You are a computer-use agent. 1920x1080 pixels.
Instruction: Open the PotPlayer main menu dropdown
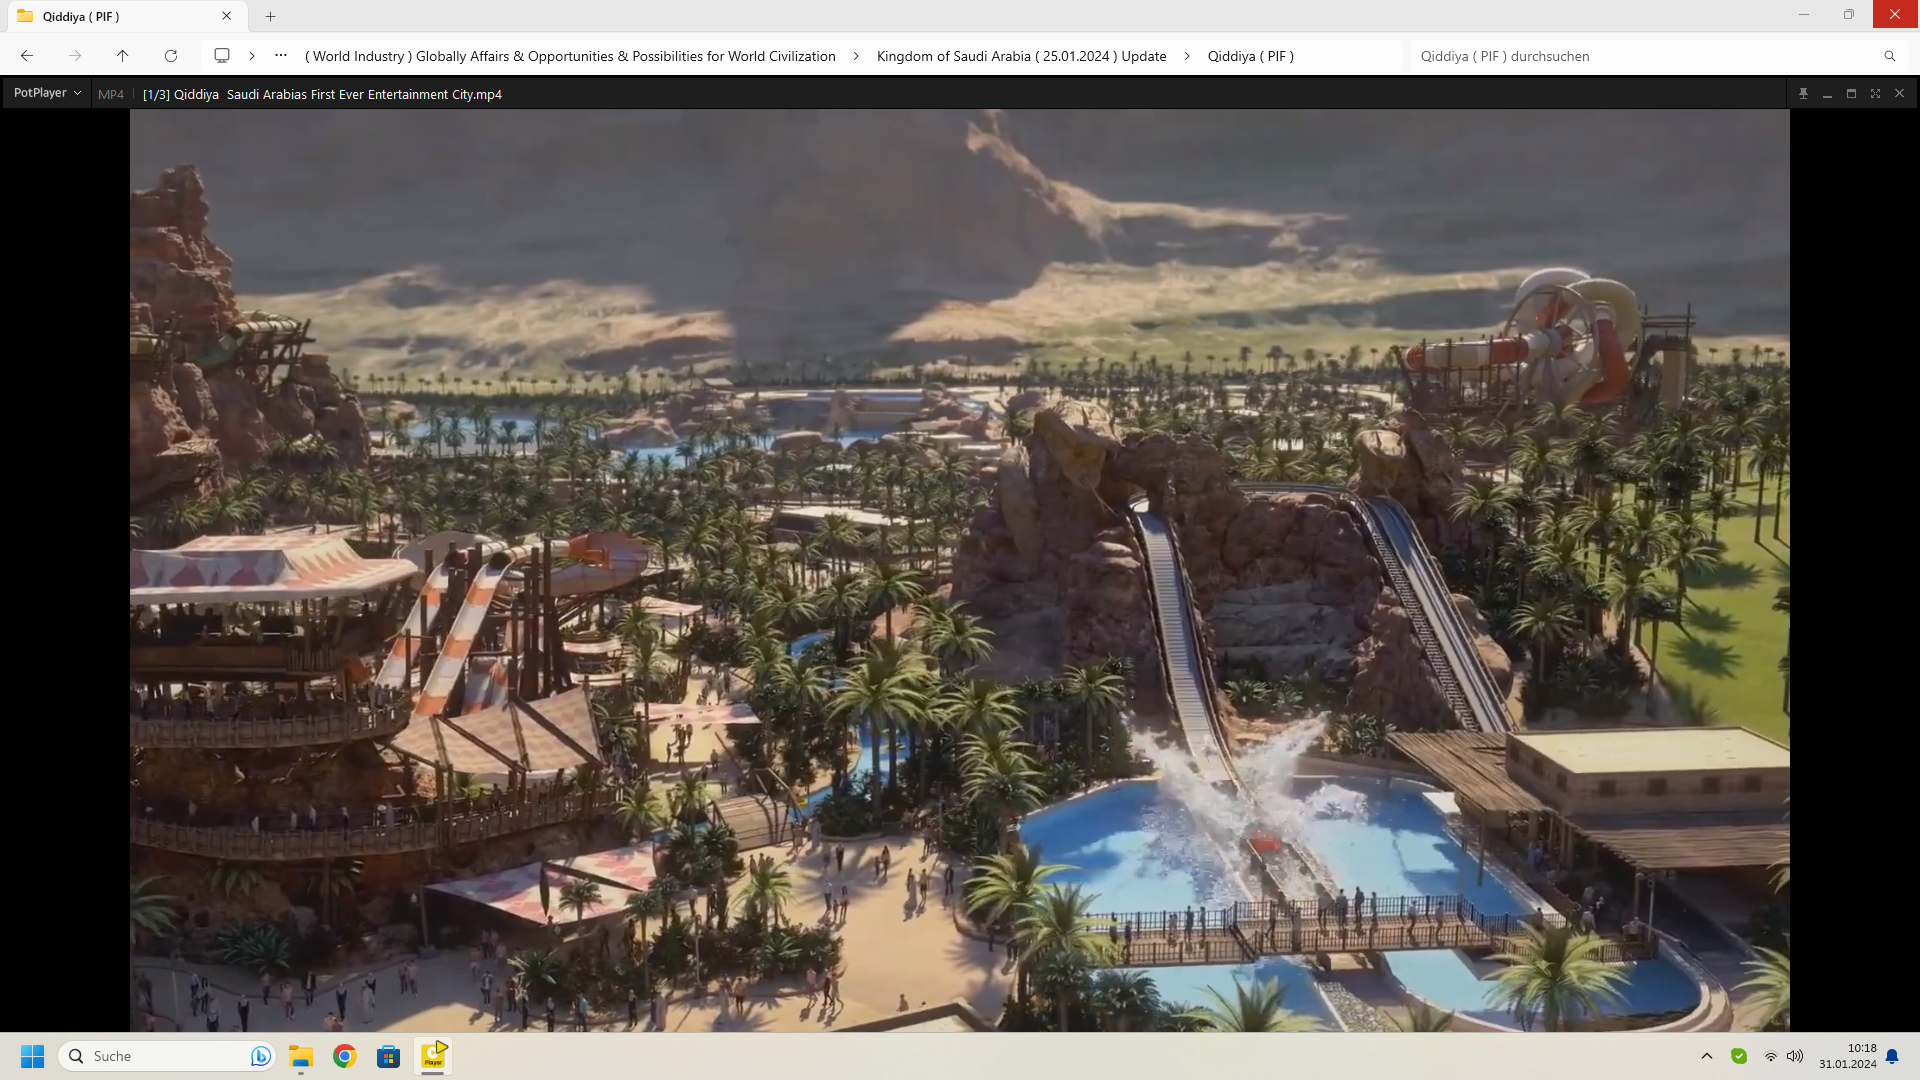coord(46,93)
